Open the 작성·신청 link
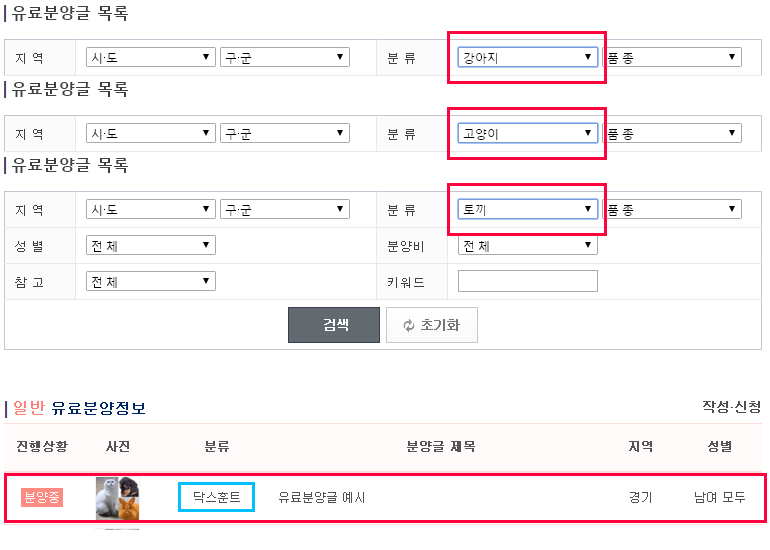This screenshot has width=770, height=550. (731, 407)
